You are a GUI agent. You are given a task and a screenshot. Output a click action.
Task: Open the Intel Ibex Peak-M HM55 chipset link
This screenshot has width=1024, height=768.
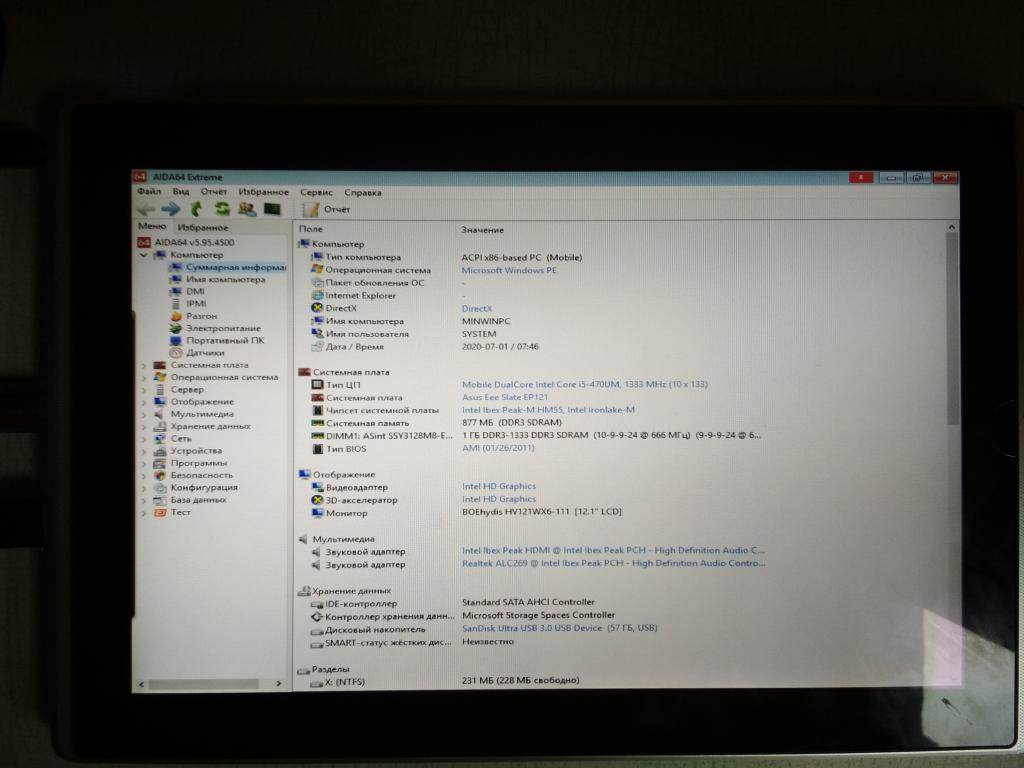click(548, 410)
